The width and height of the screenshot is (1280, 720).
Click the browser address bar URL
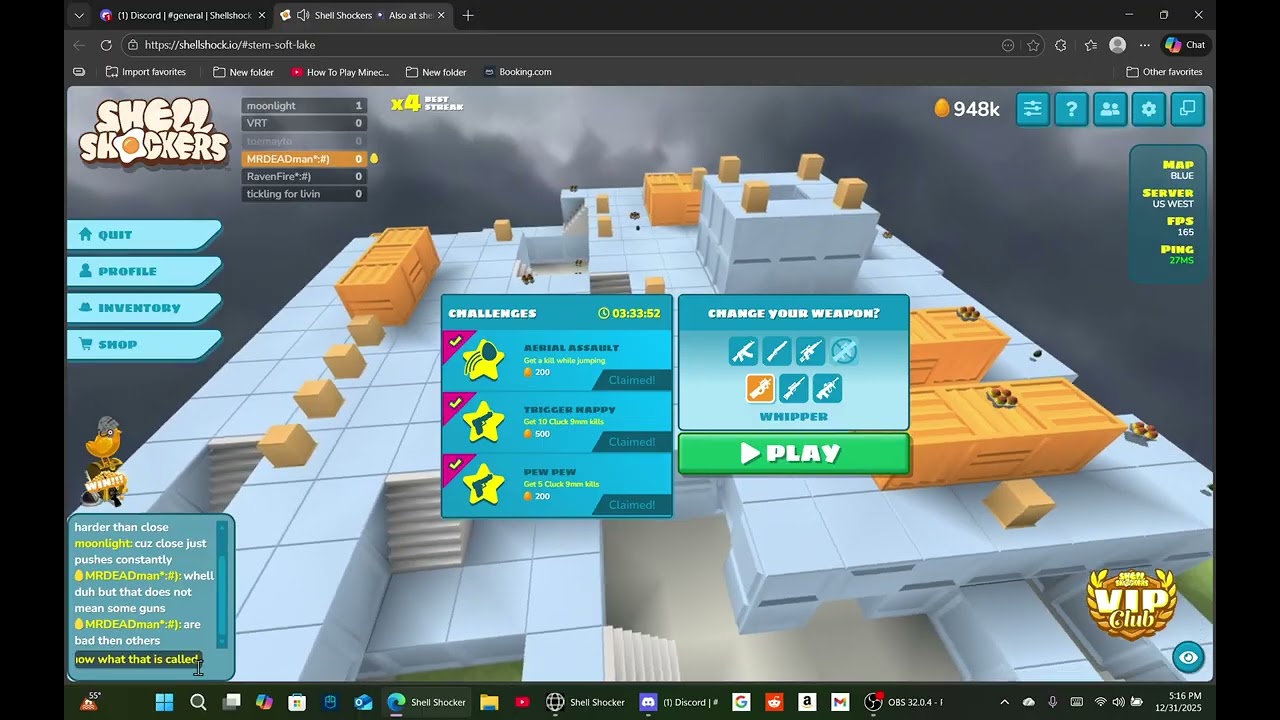tap(230, 45)
